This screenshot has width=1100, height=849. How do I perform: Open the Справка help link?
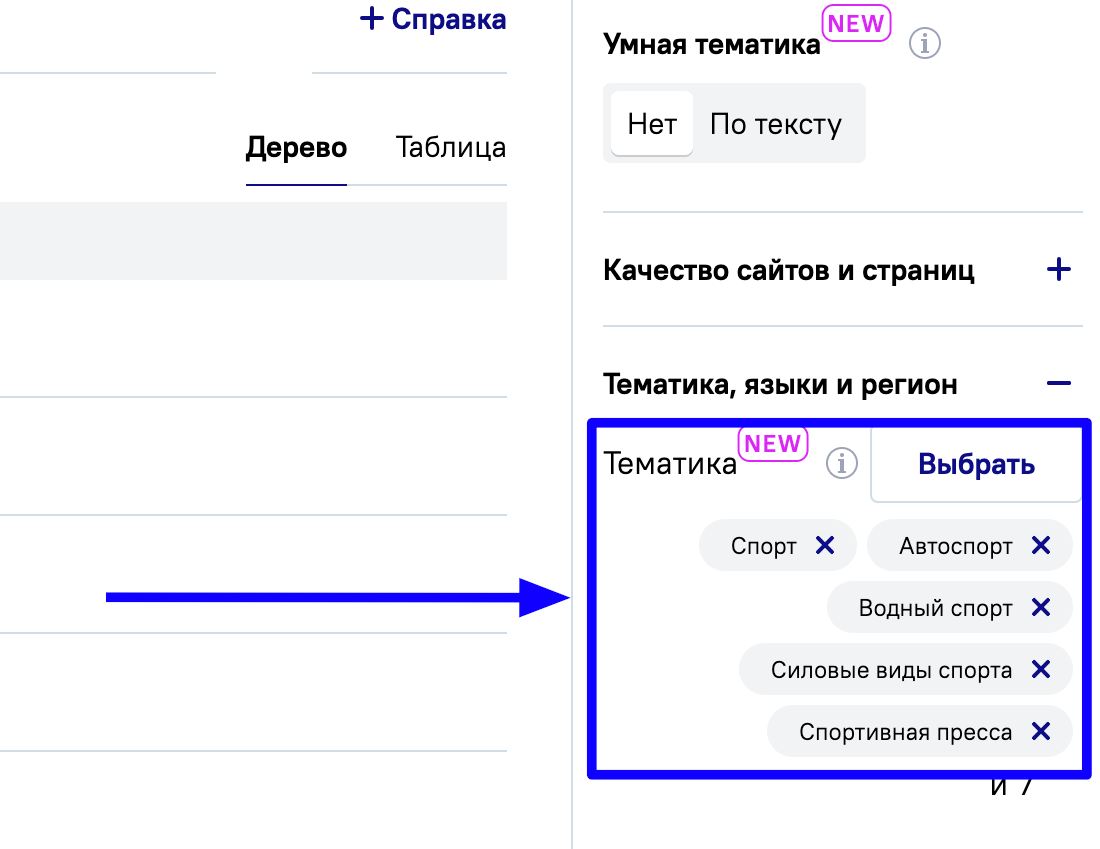tap(449, 18)
